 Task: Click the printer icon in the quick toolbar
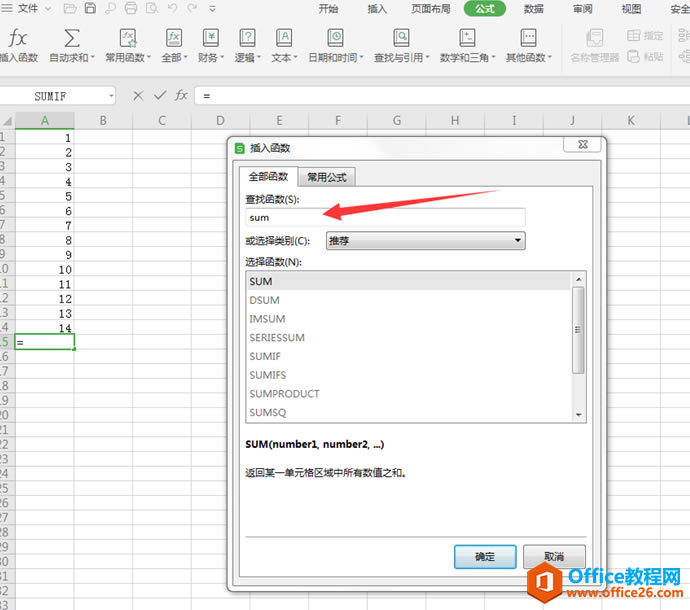coord(131,8)
